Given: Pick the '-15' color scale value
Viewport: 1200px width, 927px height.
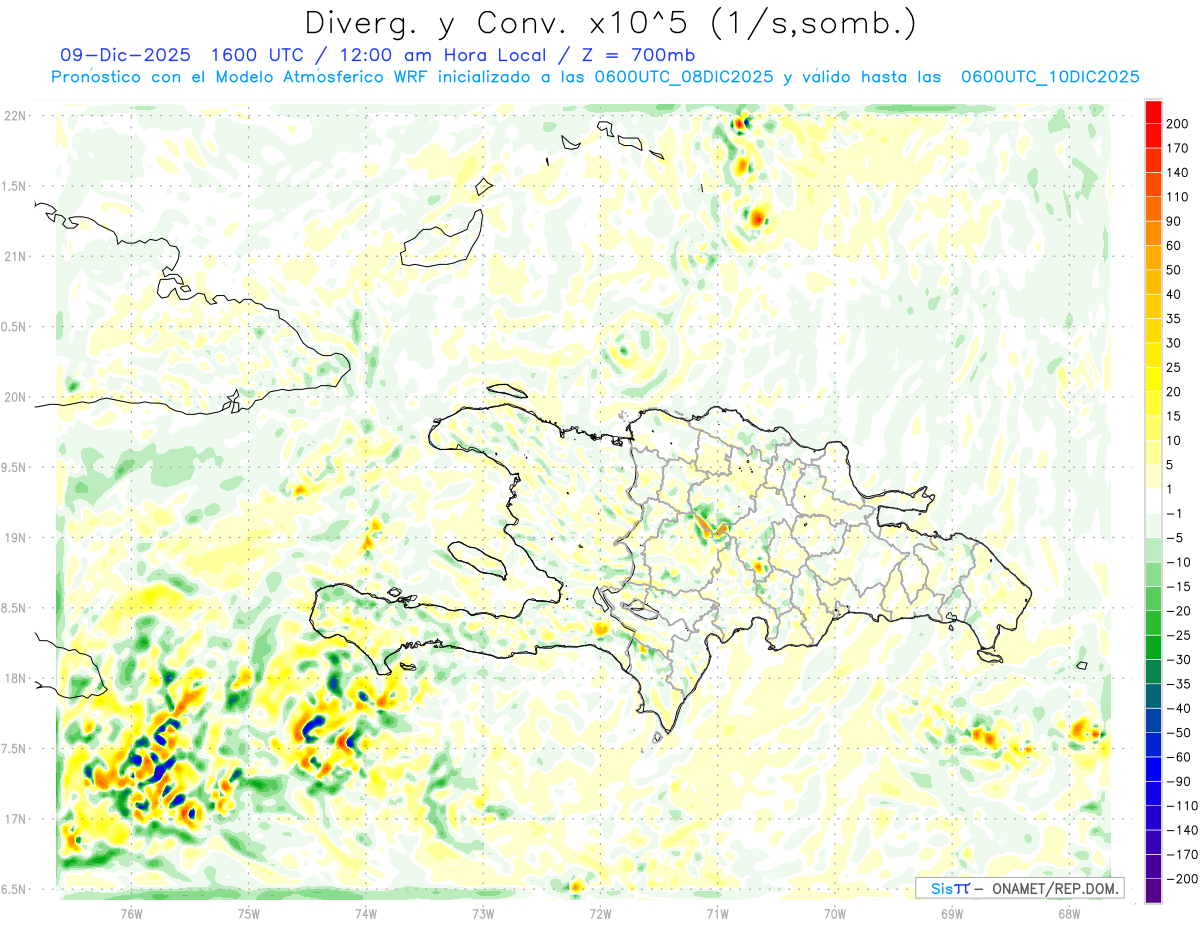Looking at the screenshot, I should (x=1180, y=587).
